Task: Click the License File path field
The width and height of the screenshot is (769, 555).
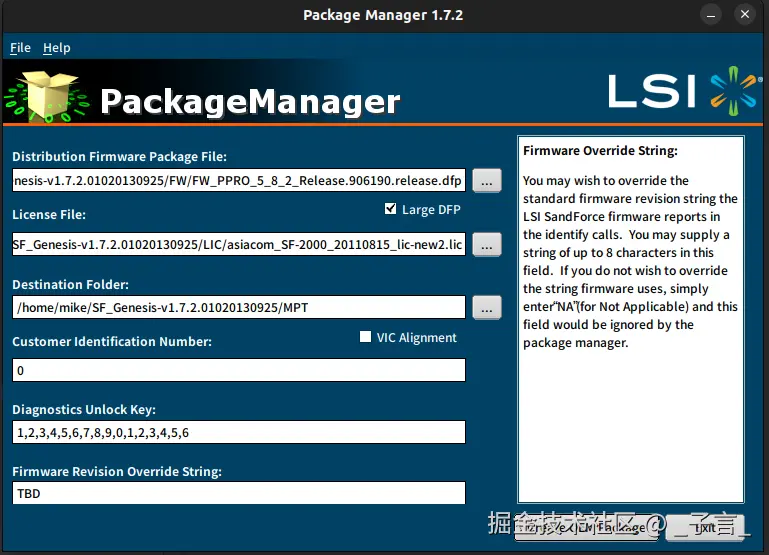Action: point(239,244)
